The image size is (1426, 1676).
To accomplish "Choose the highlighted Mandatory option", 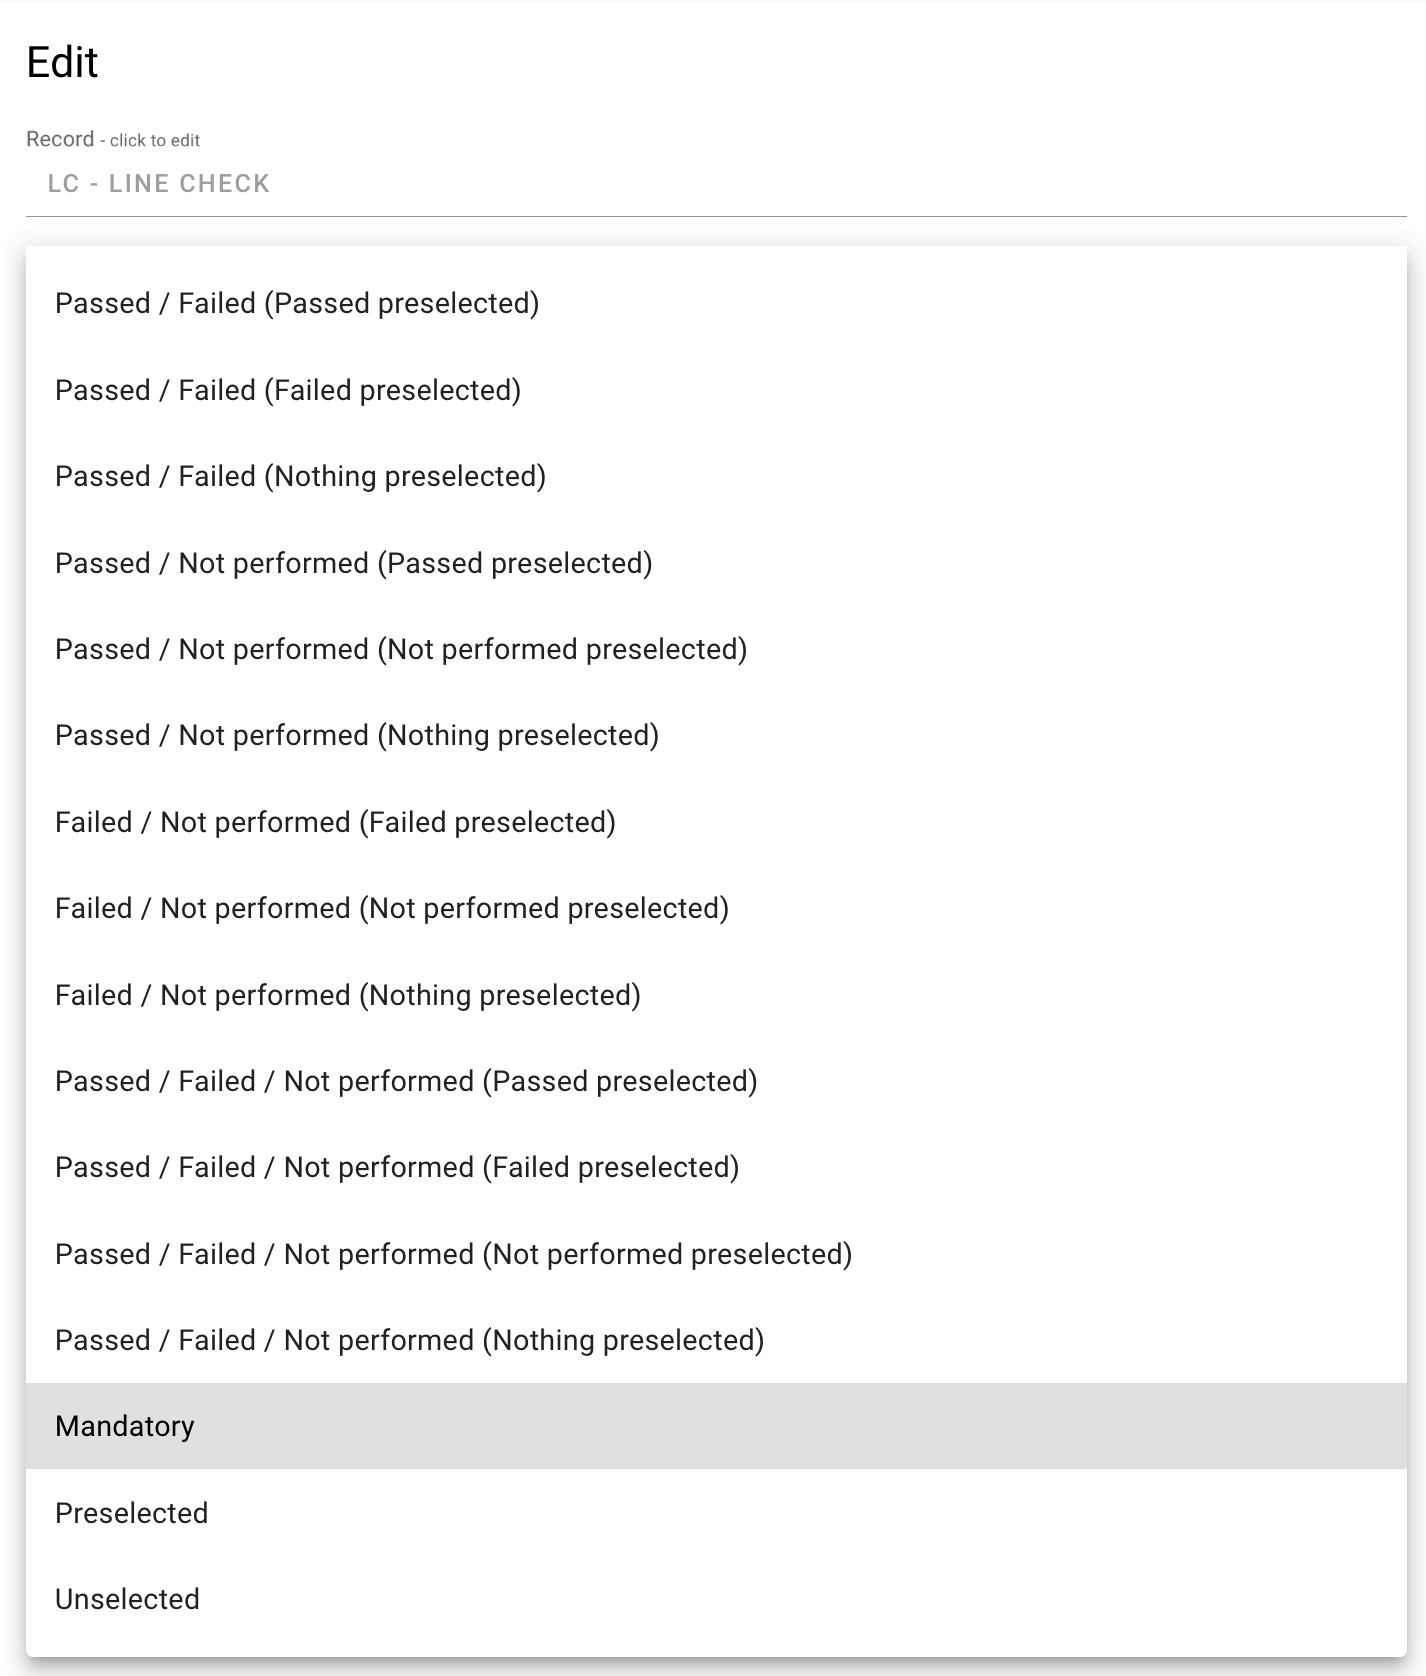I will click(125, 1427).
